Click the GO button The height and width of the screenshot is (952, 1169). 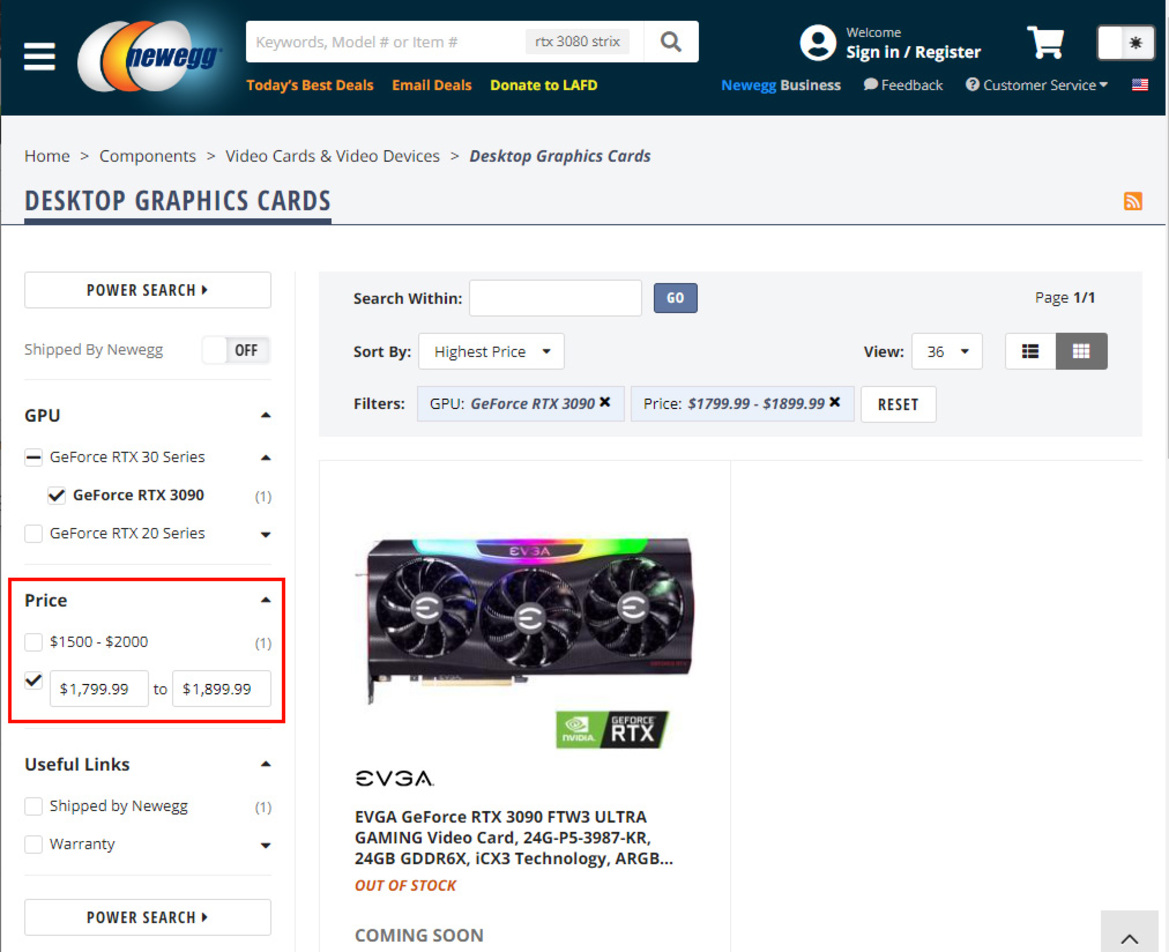coord(675,298)
